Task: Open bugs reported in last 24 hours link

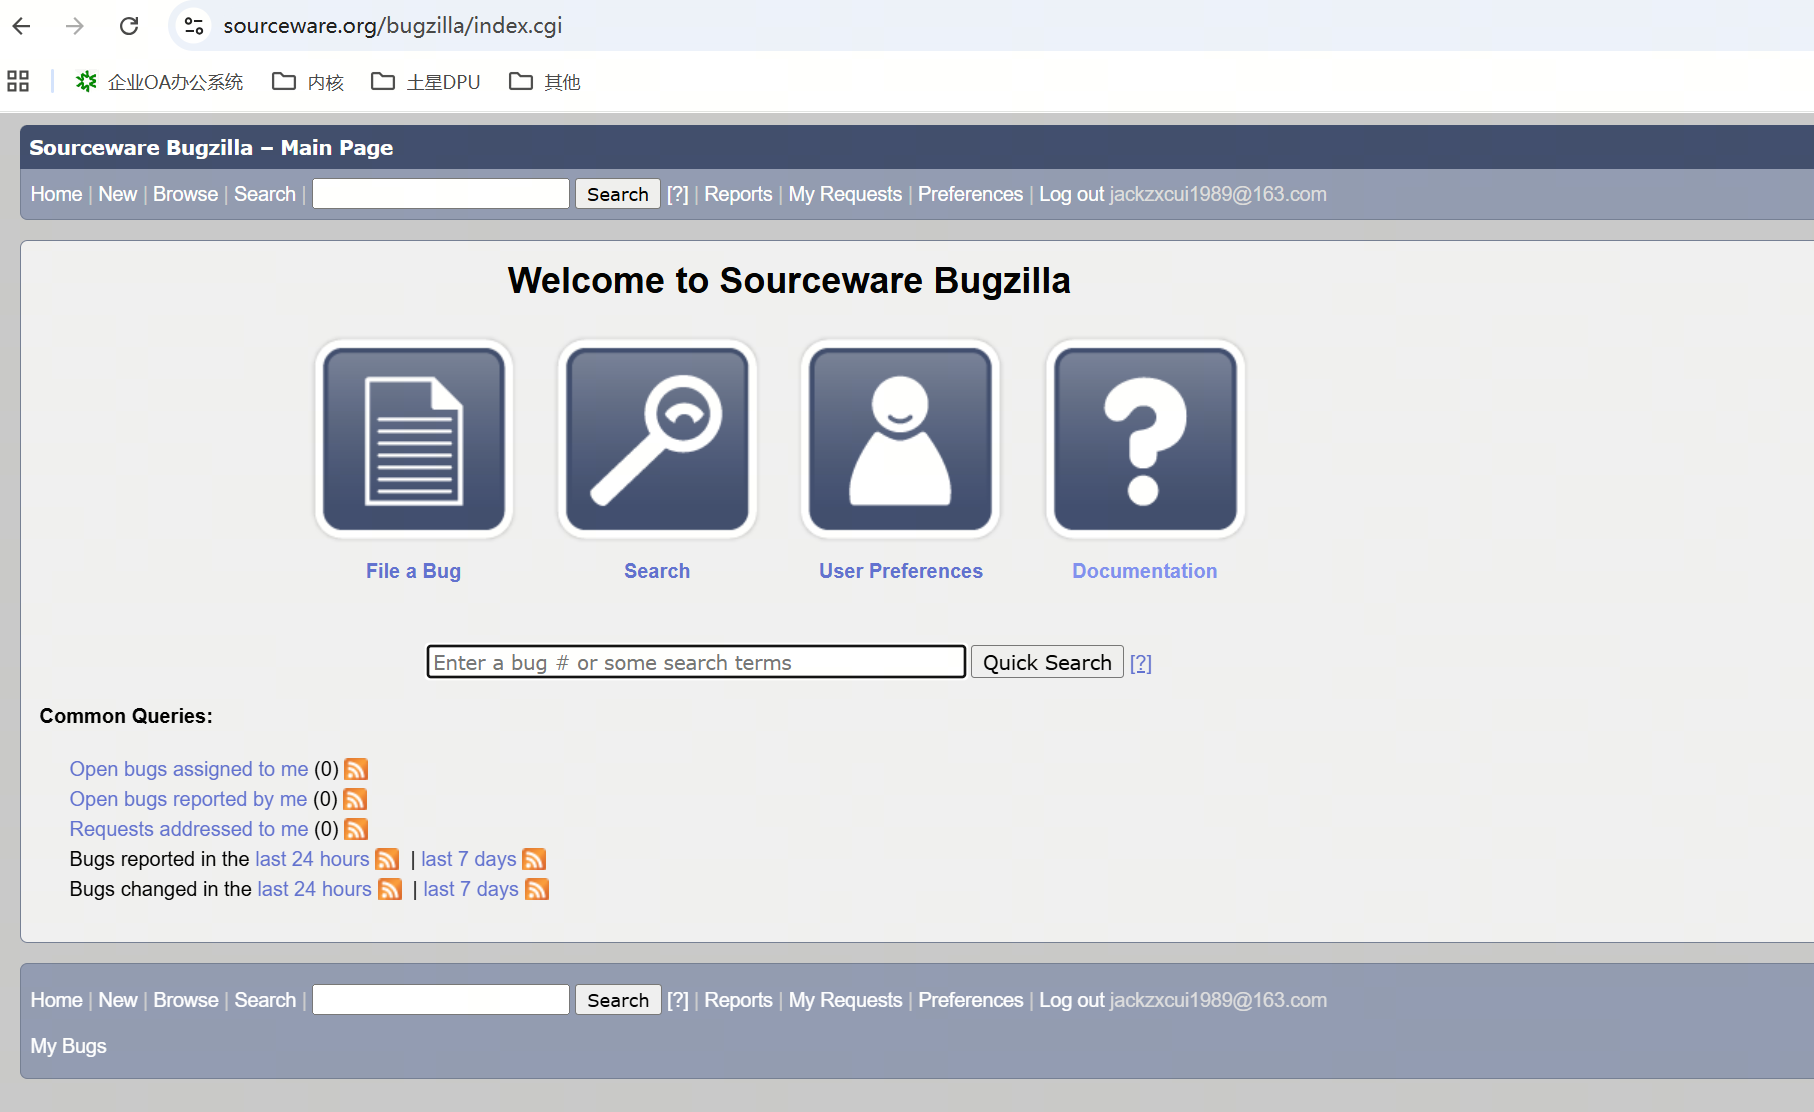Action: pos(312,859)
